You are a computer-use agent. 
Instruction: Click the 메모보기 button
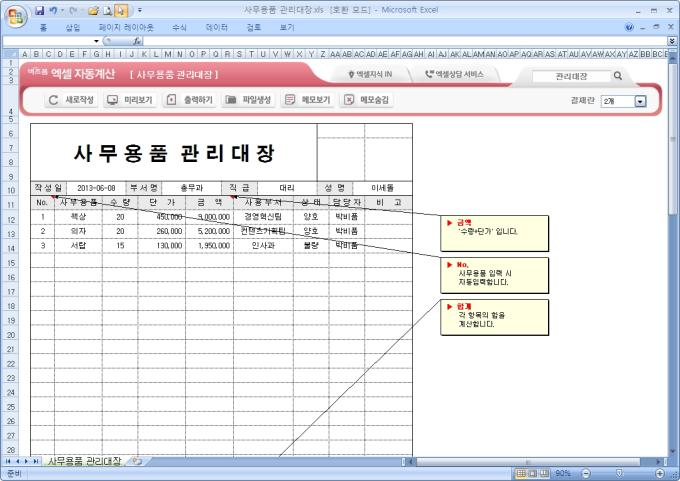(x=307, y=100)
